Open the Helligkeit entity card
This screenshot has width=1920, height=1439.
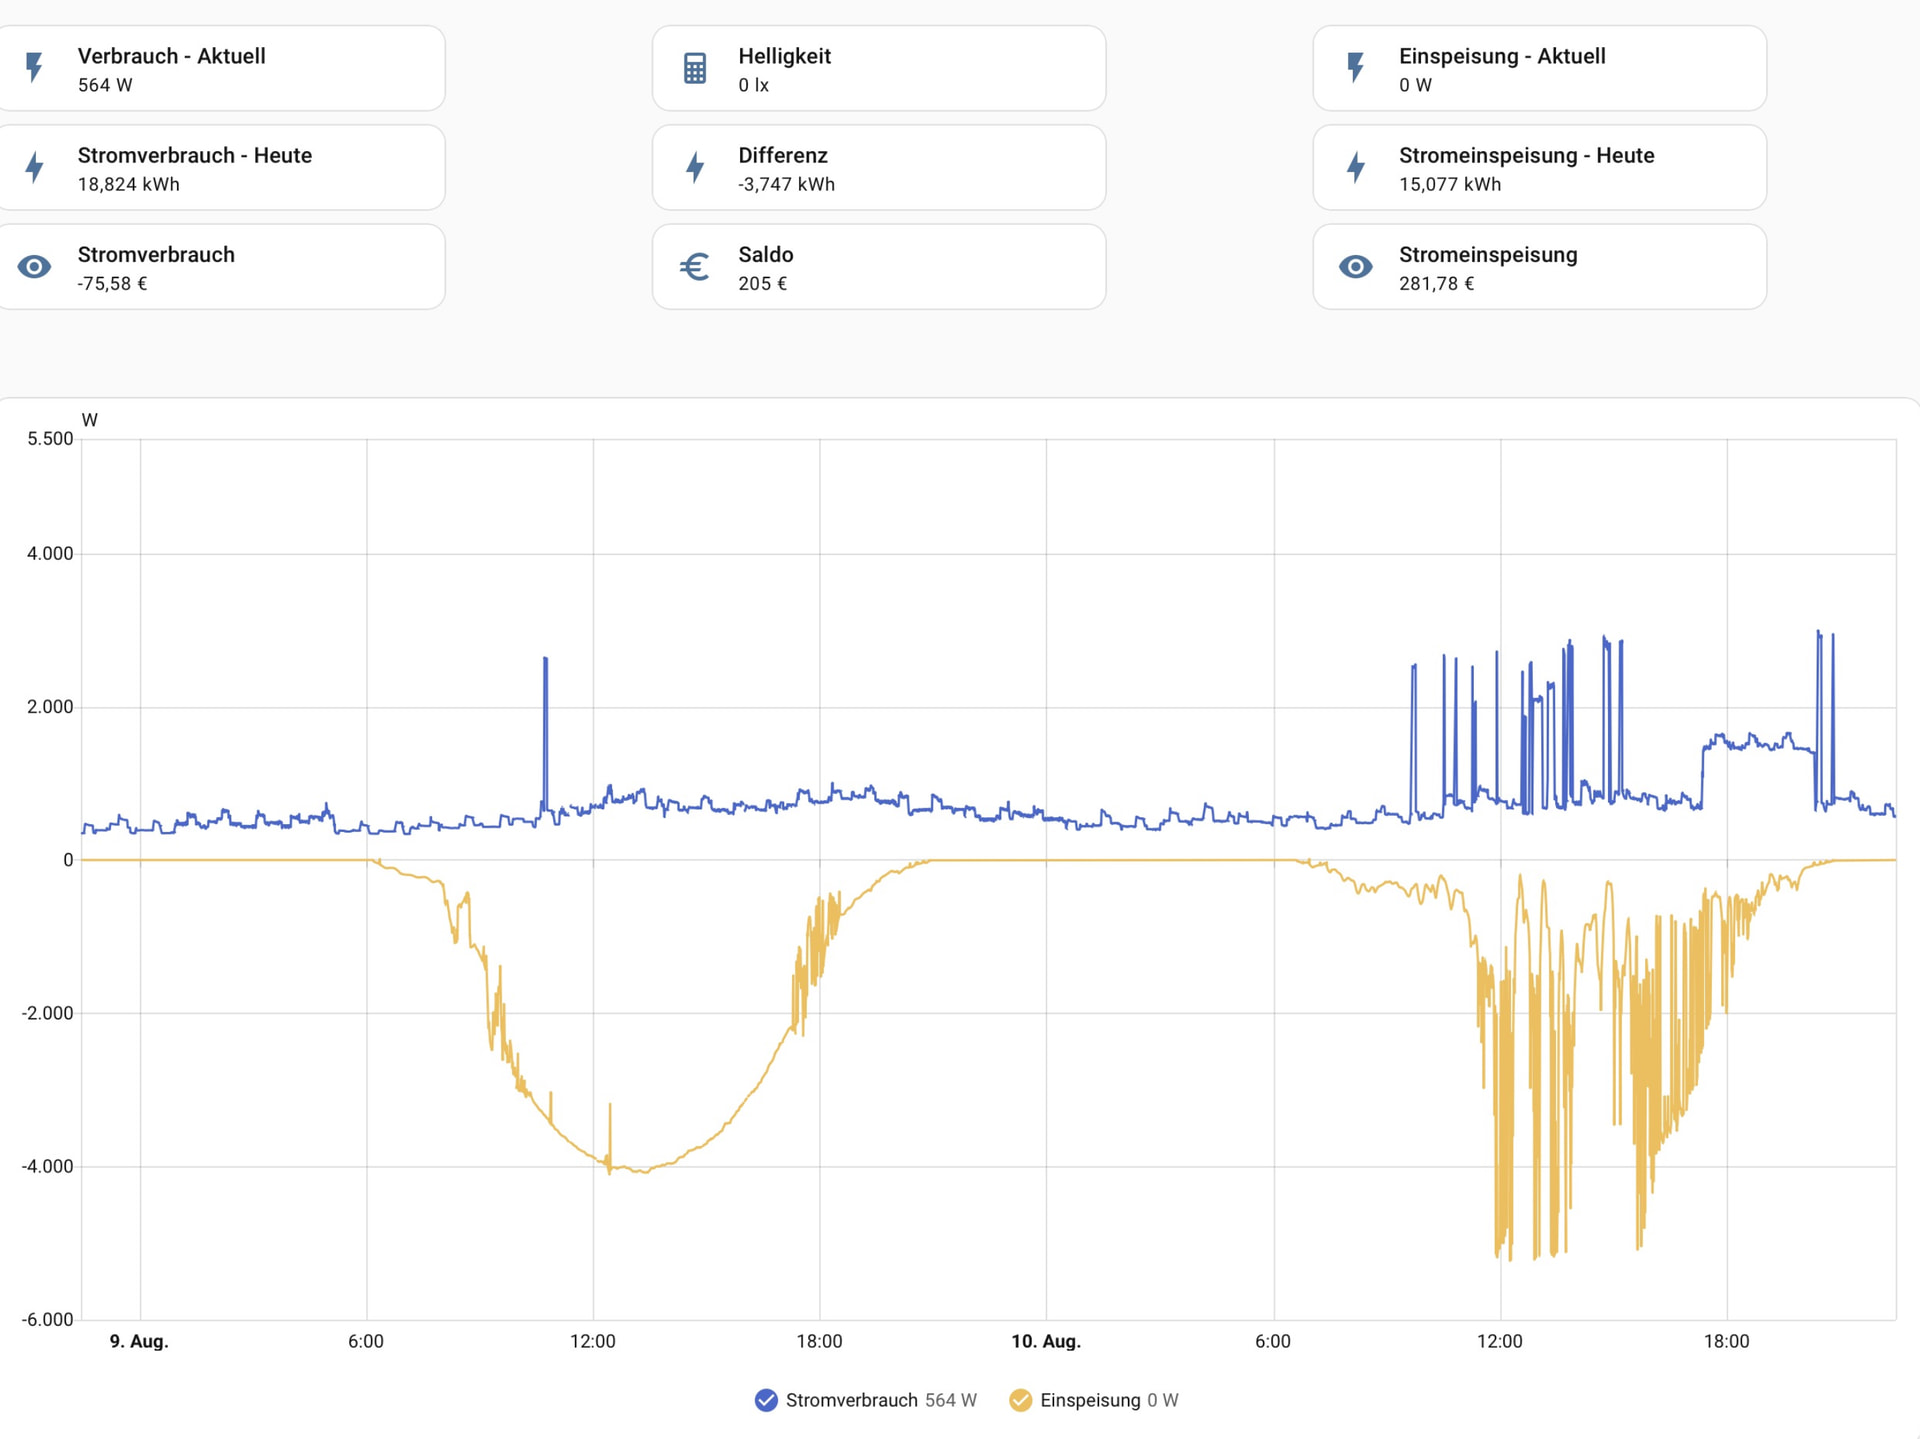[879, 68]
